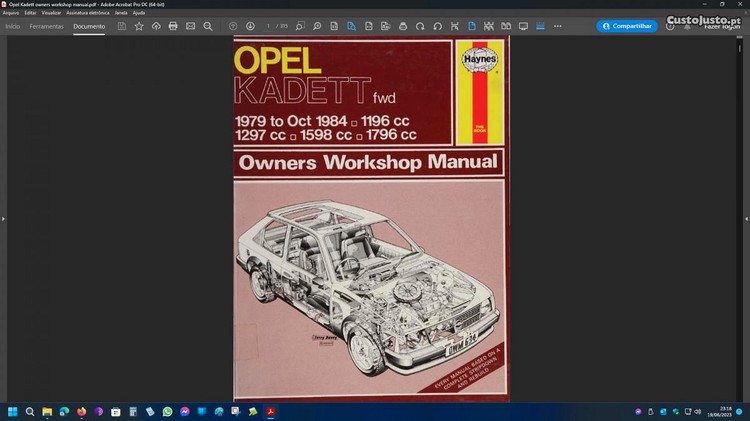This screenshot has height=421, width=750.
Task: Expand the left navigation pane
Action: [4, 217]
